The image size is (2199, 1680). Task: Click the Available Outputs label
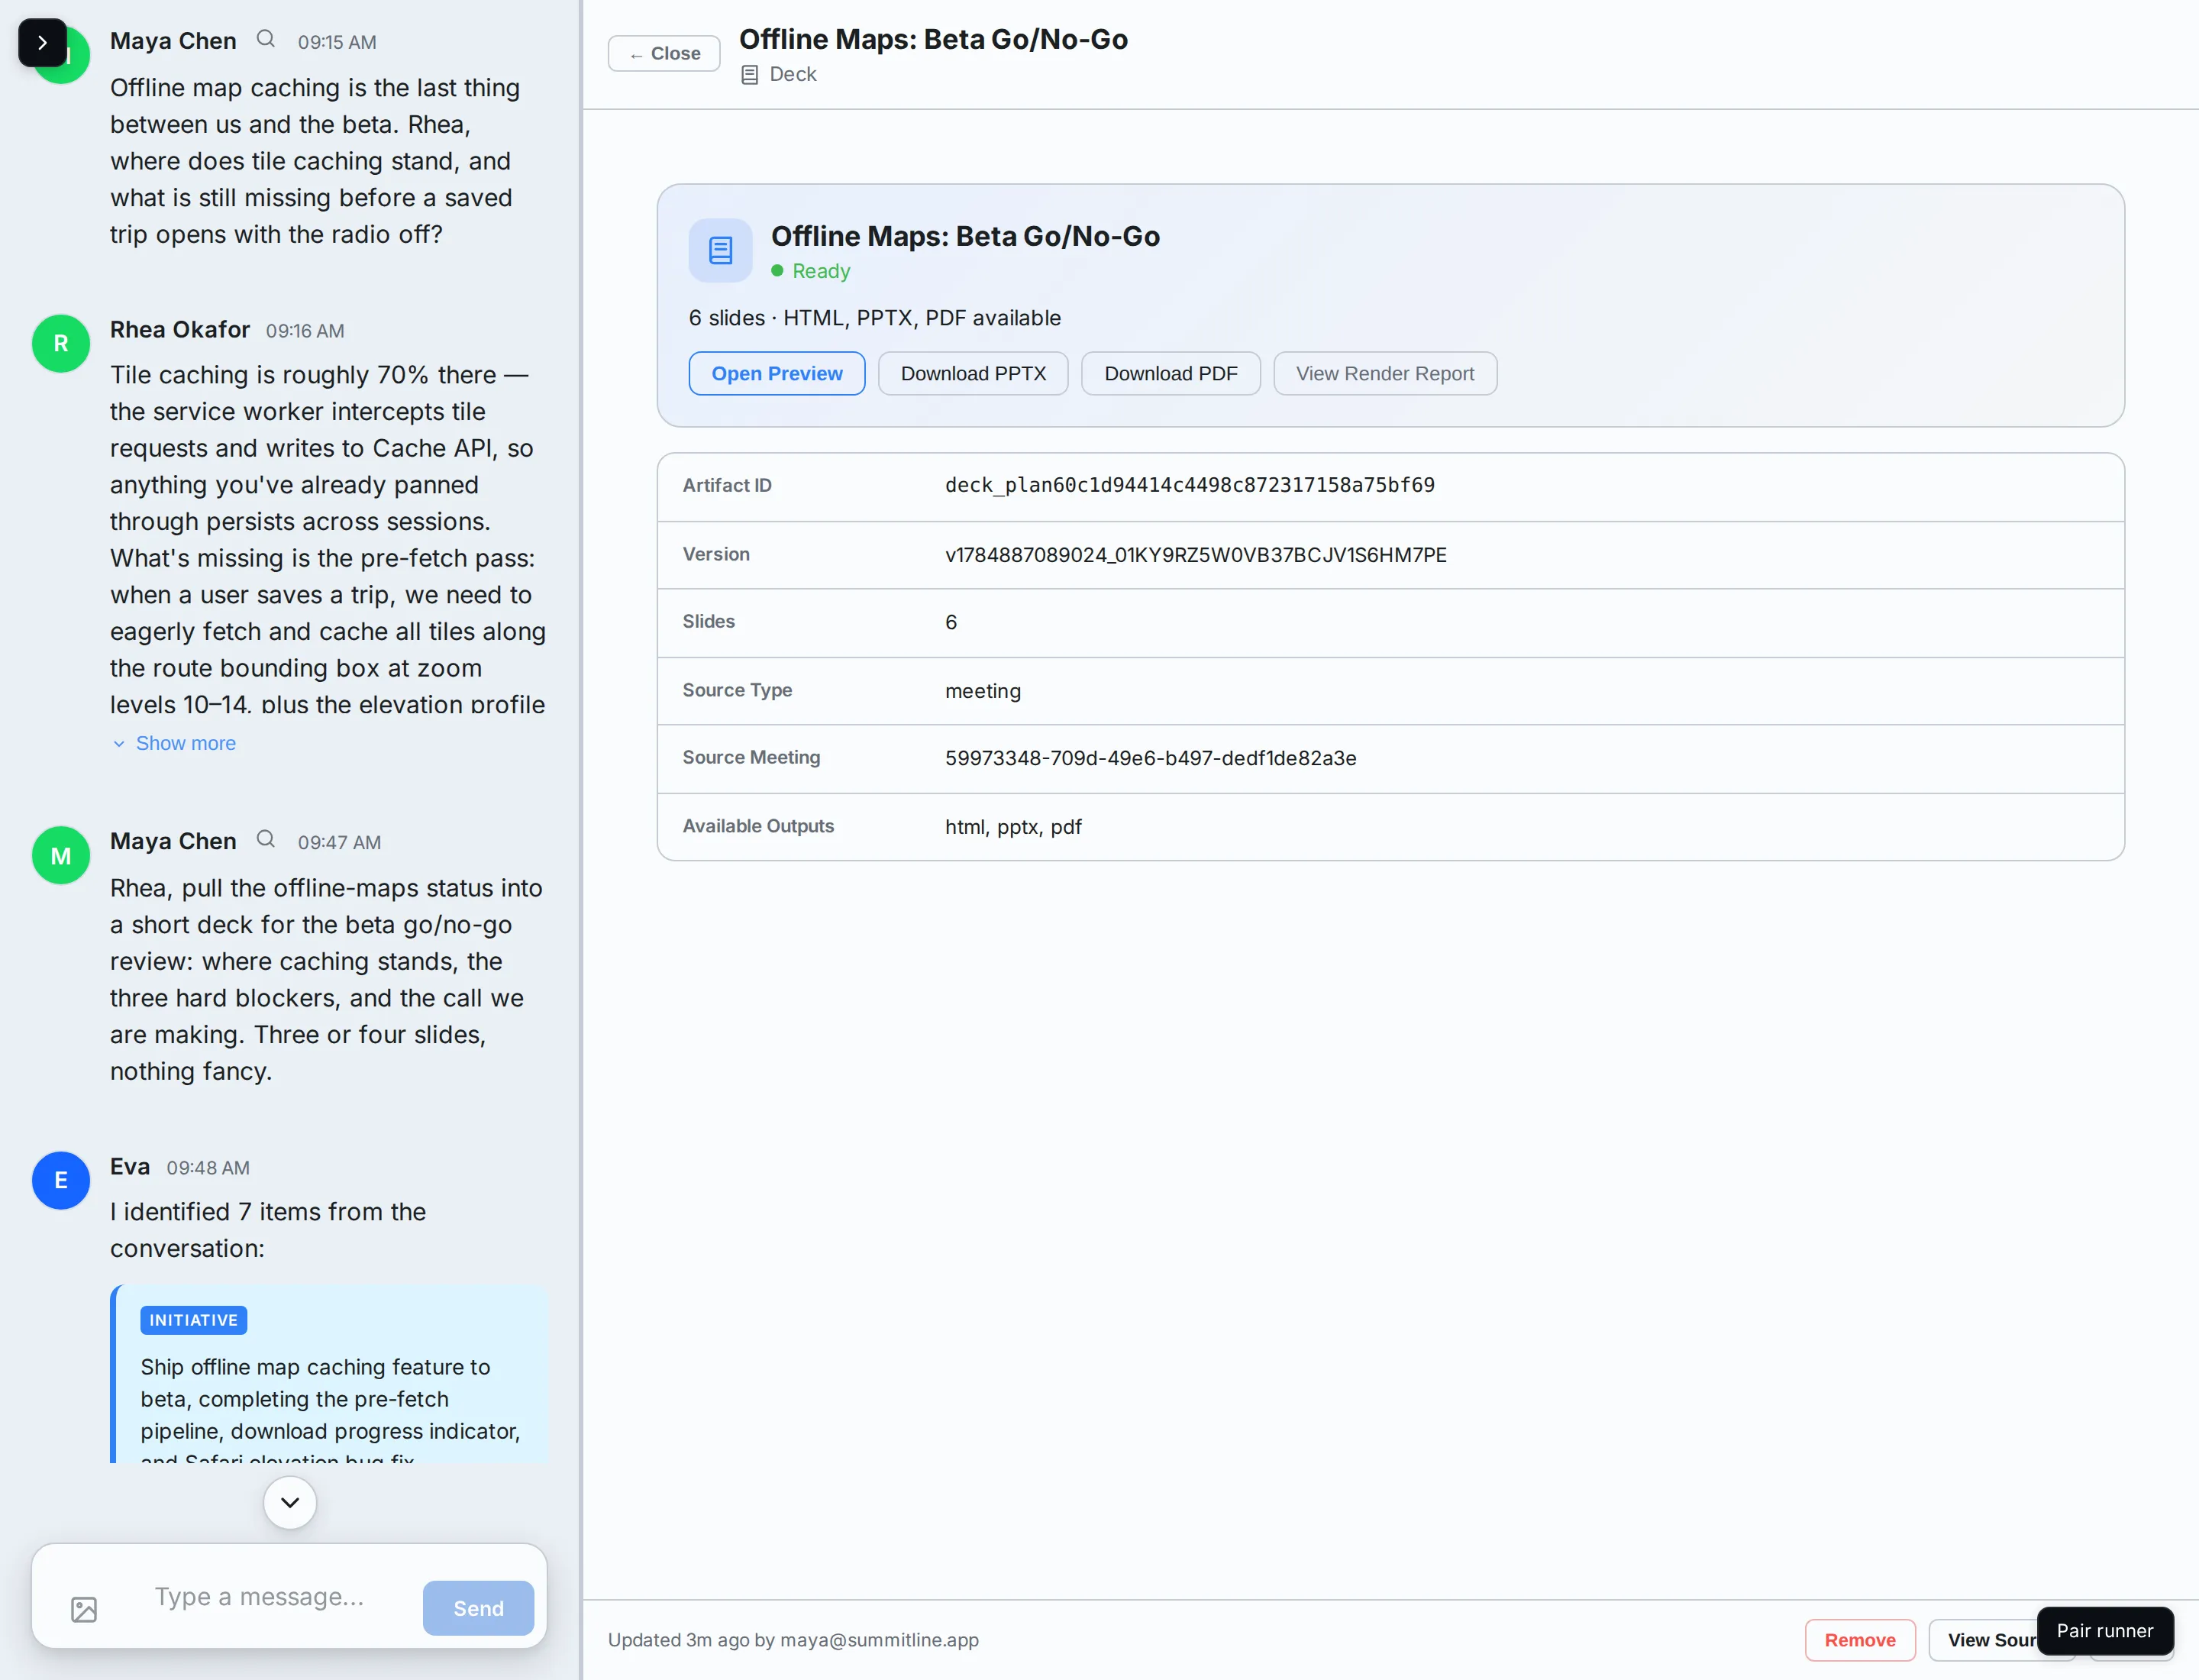pos(758,826)
